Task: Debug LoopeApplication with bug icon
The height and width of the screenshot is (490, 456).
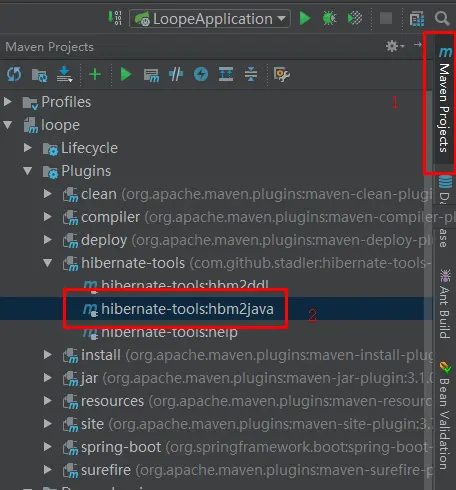Action: [x=329, y=18]
